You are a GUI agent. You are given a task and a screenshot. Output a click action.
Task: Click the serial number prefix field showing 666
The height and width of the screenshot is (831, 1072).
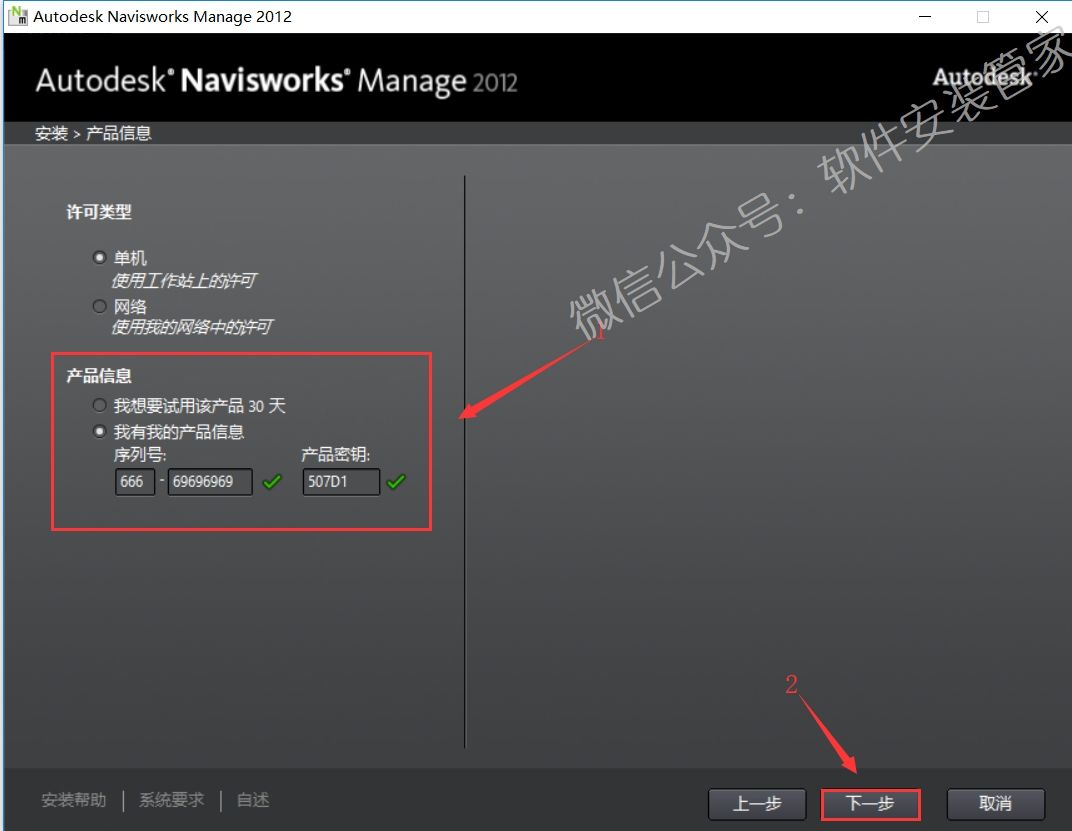coord(135,482)
